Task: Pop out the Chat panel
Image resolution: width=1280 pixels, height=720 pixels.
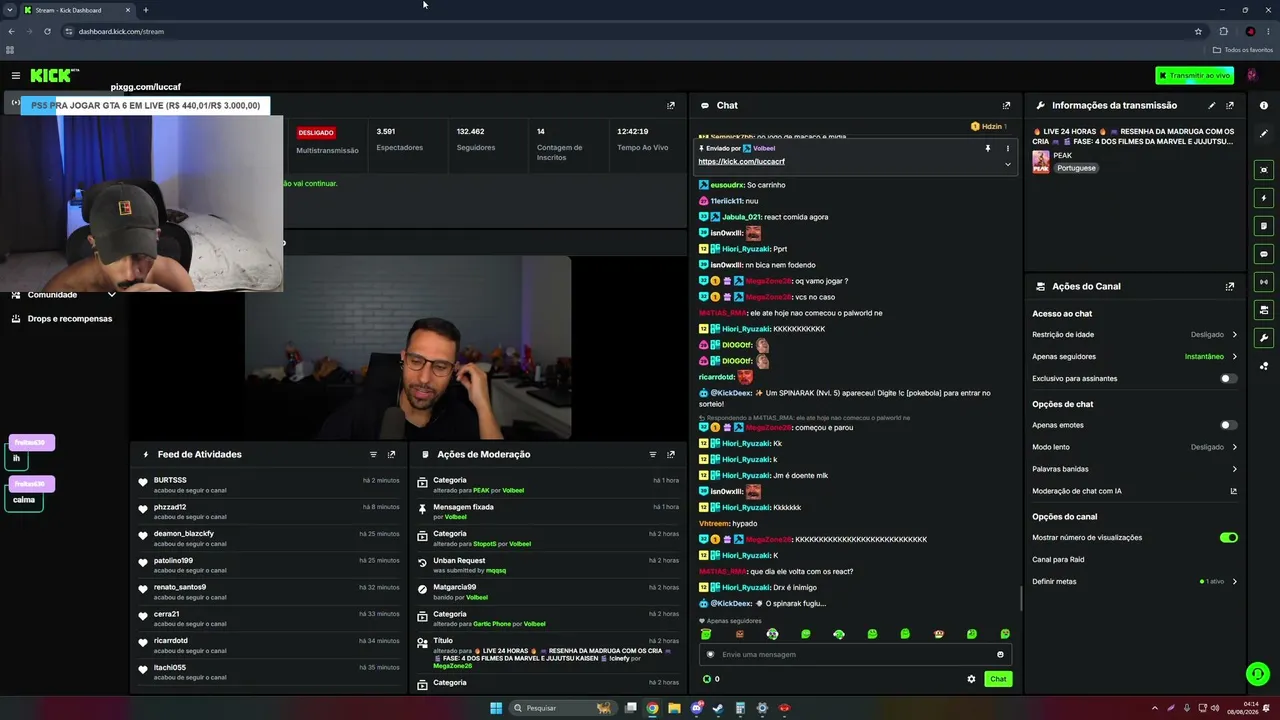Action: (x=1006, y=105)
